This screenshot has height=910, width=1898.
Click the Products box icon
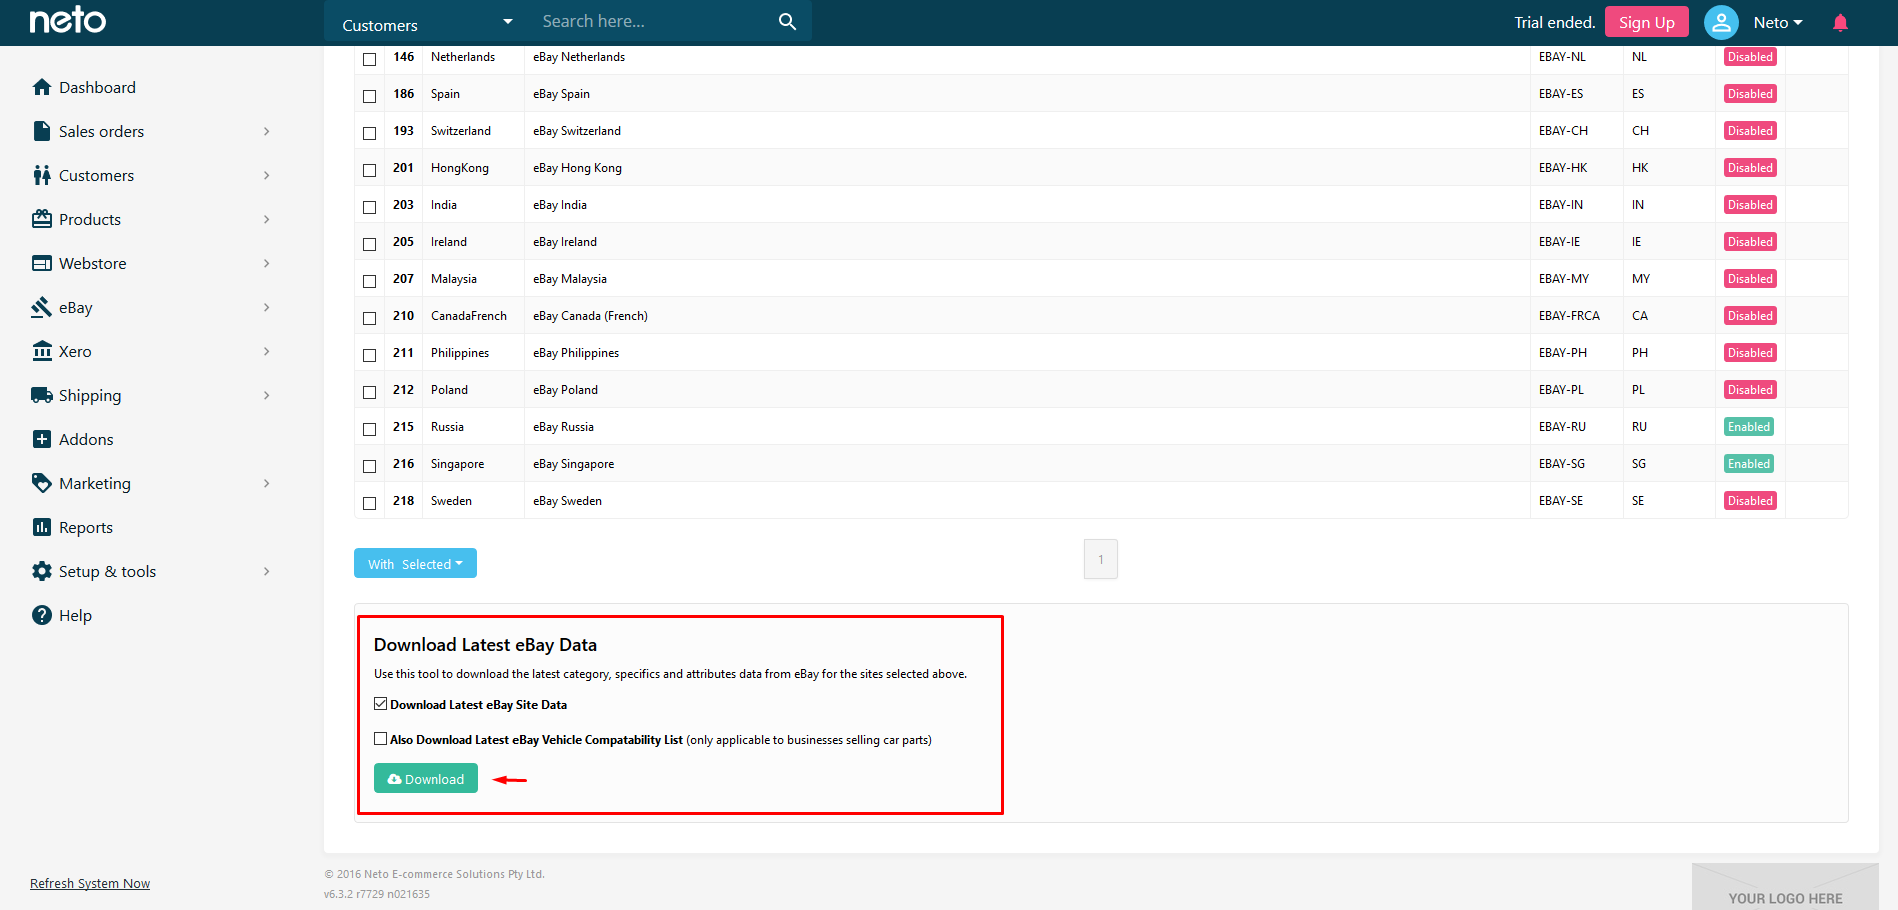pyautogui.click(x=42, y=219)
